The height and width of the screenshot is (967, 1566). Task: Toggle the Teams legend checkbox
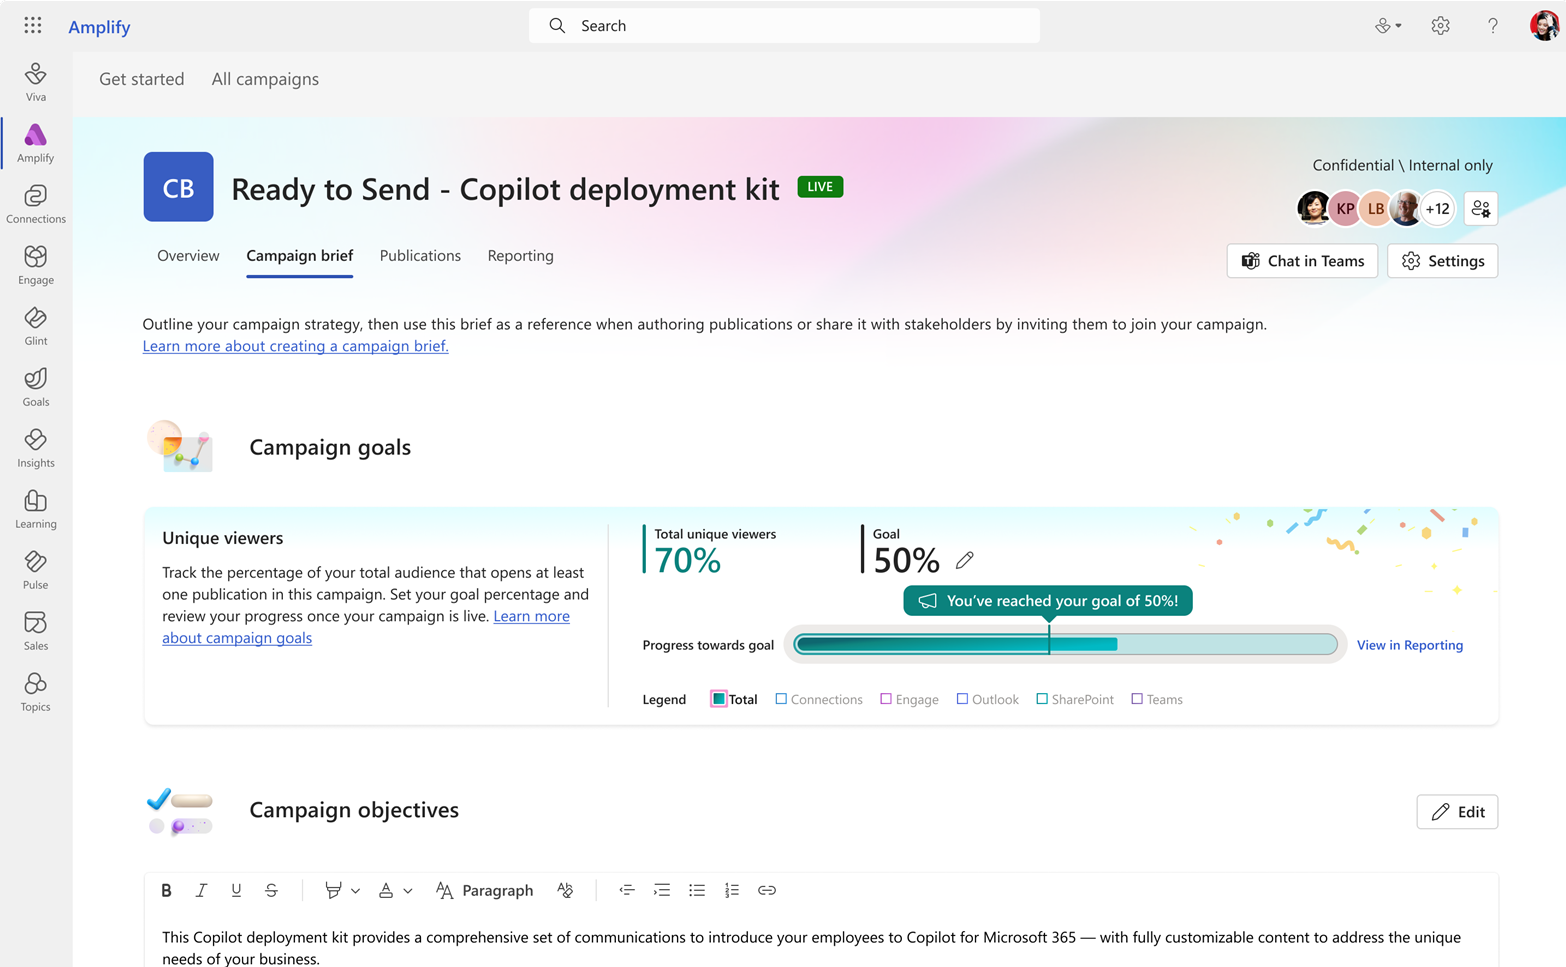click(x=1137, y=699)
